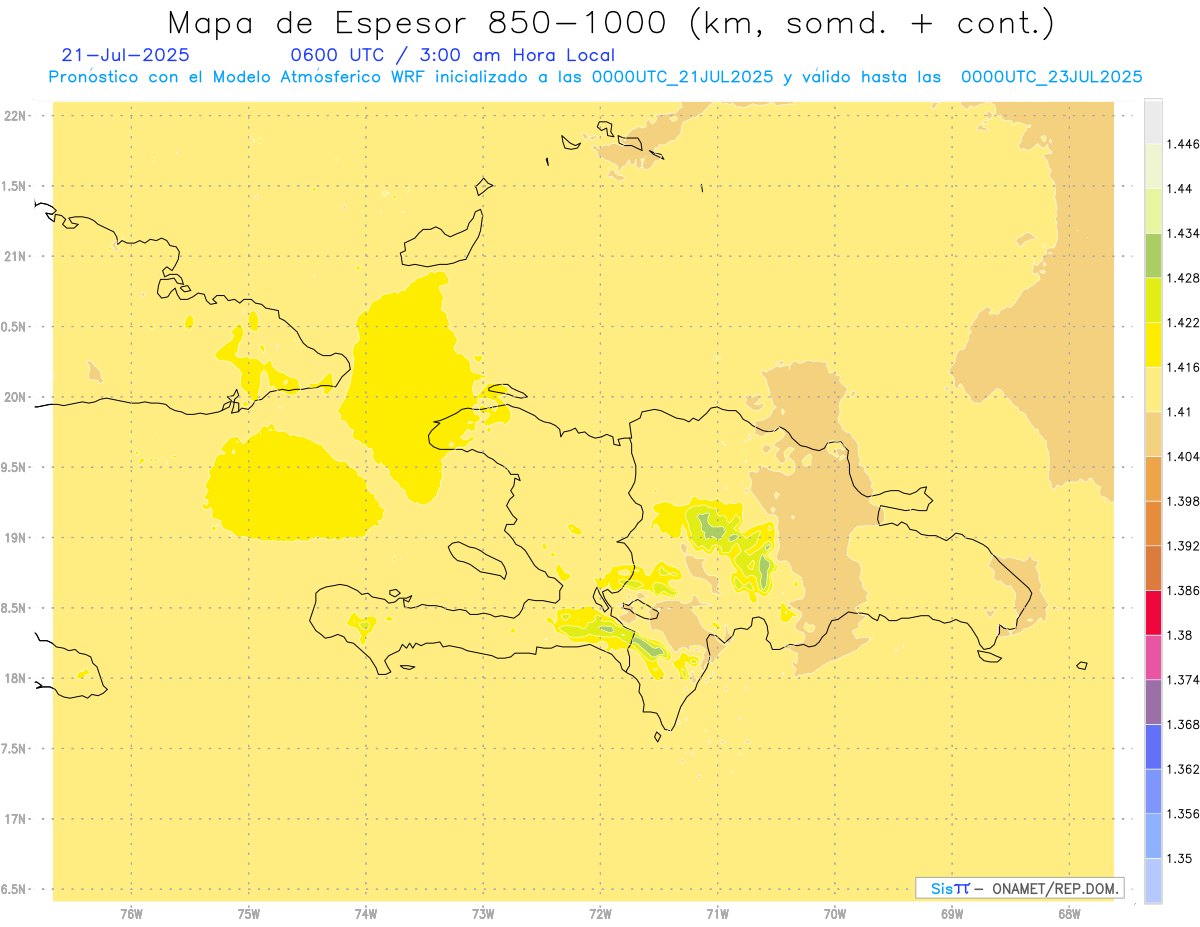The width and height of the screenshot is (1200, 927).
Task: Click the legend value "1.422"
Action: pos(1183,323)
